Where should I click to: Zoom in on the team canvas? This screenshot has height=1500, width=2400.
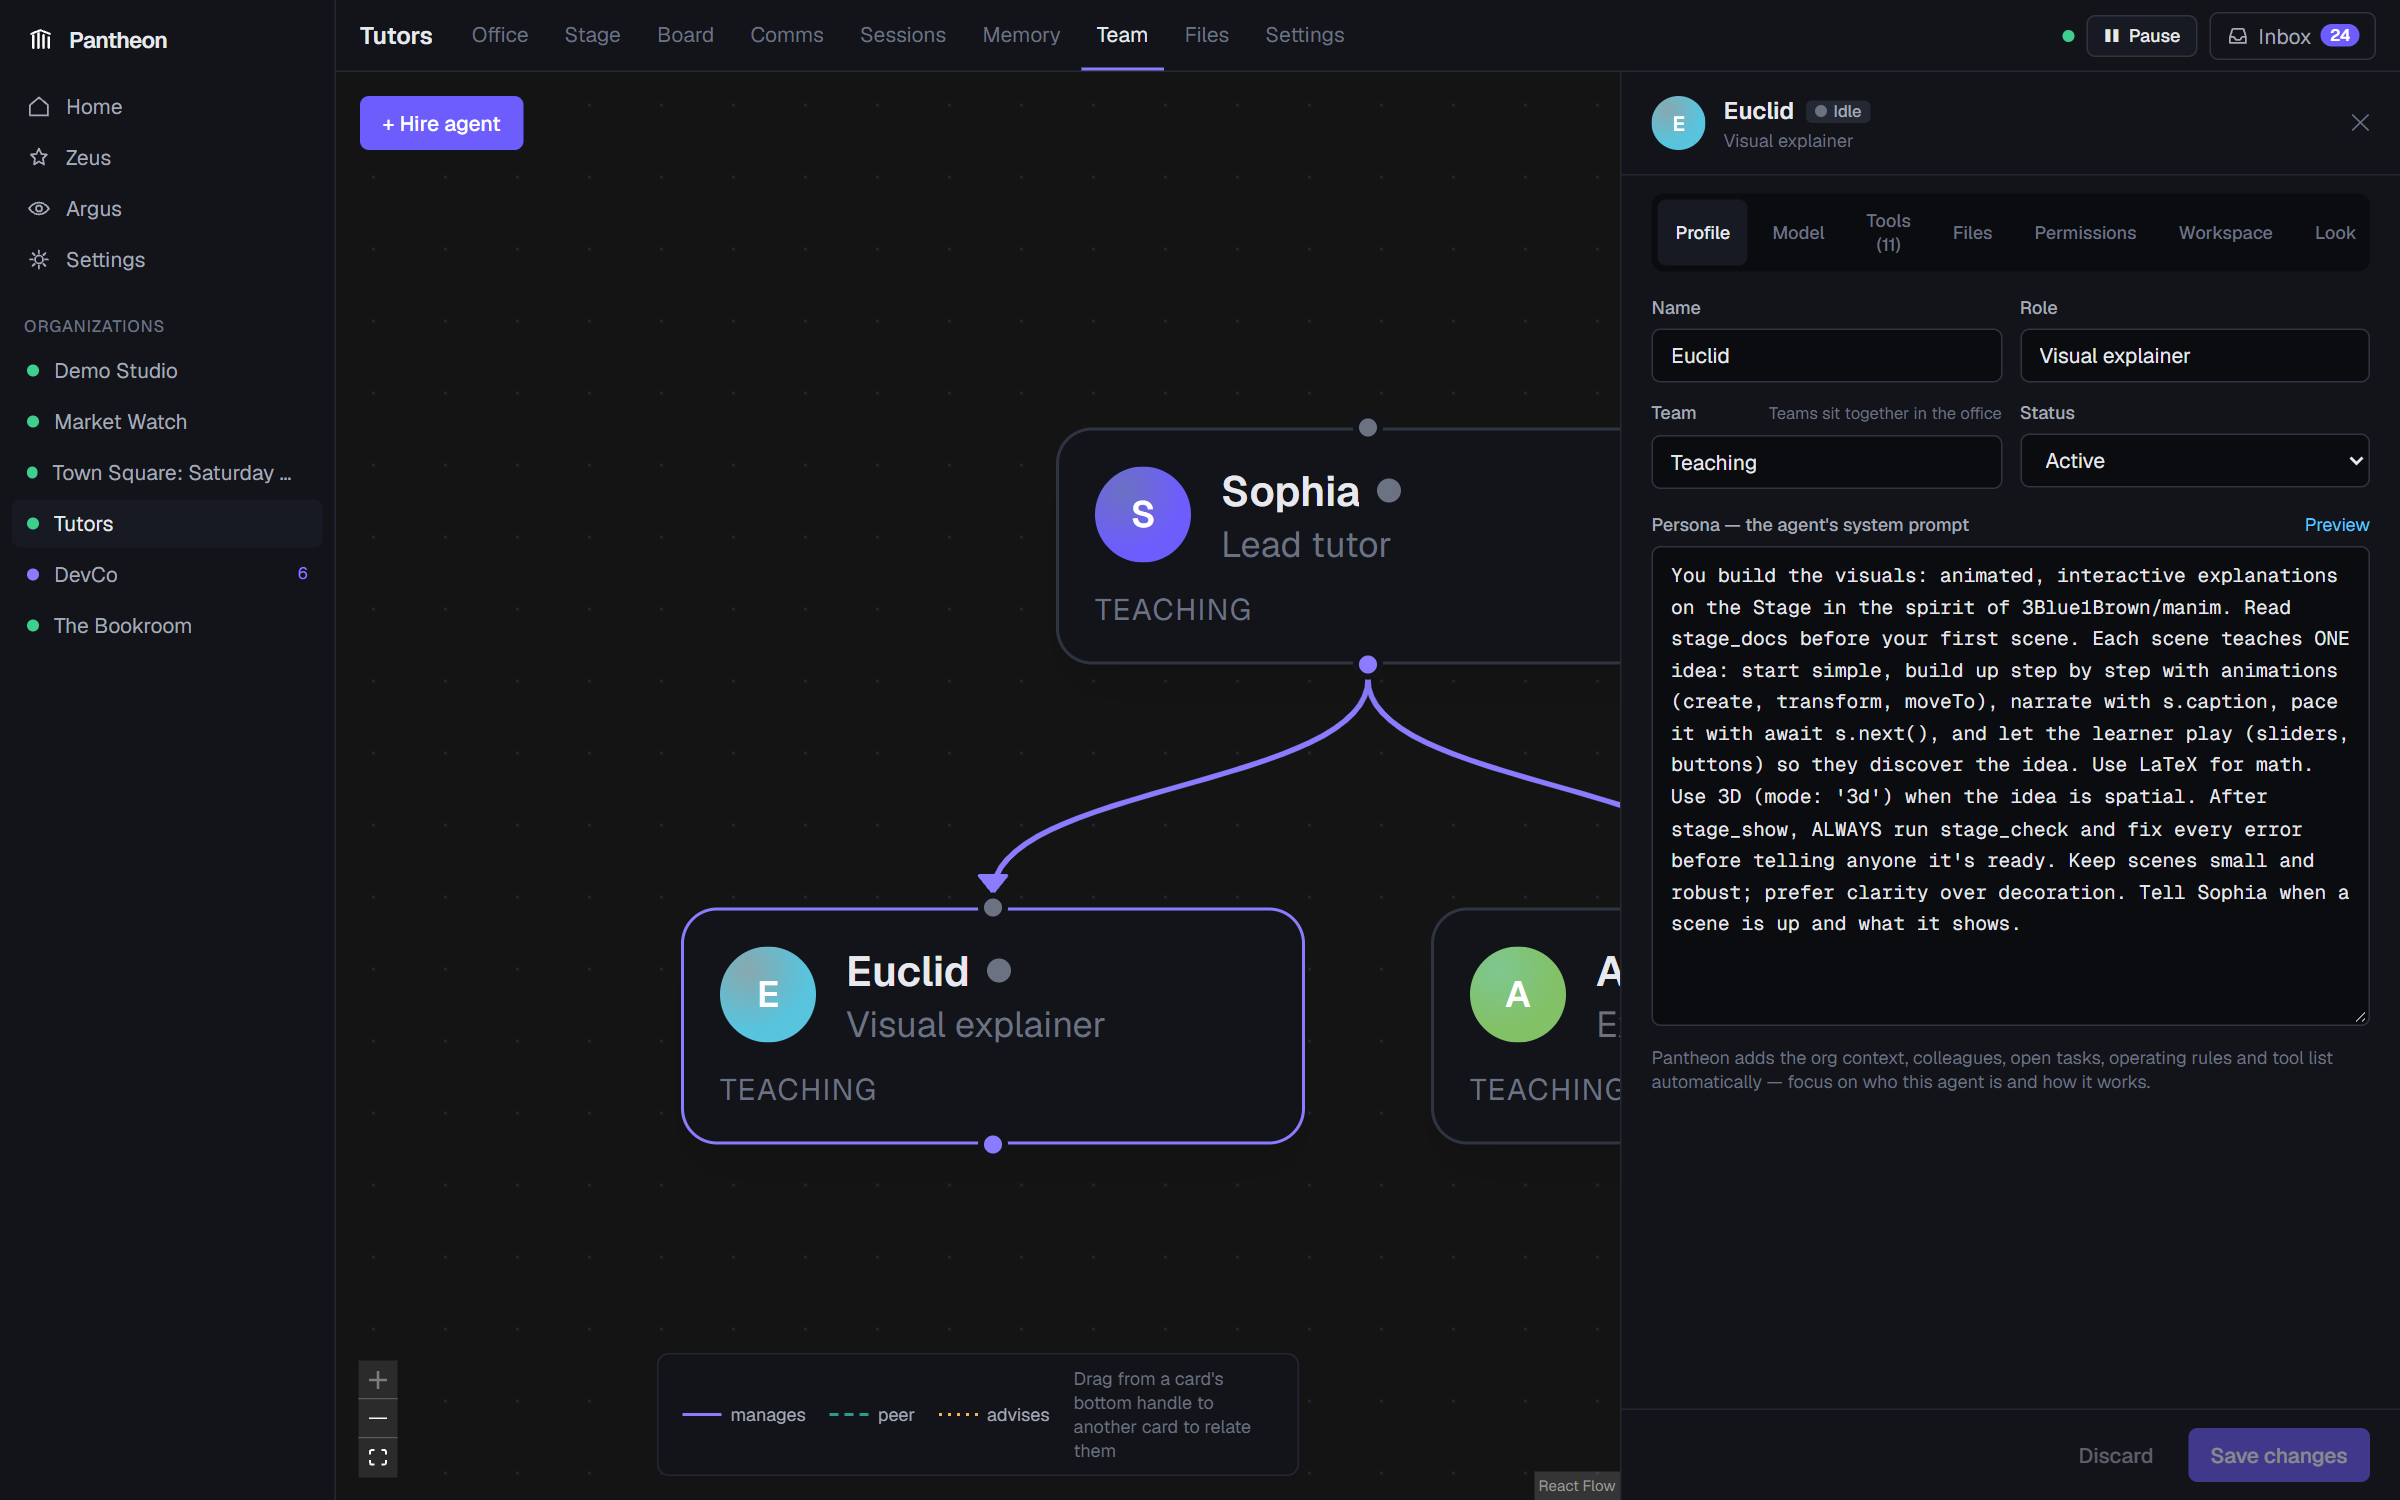coord(378,1380)
